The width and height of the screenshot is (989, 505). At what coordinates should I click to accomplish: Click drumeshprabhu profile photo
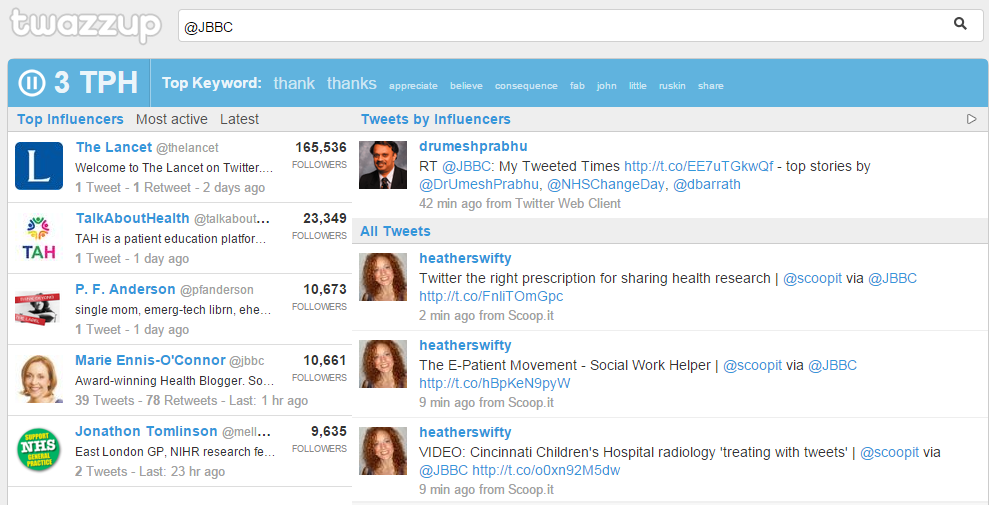coord(383,165)
